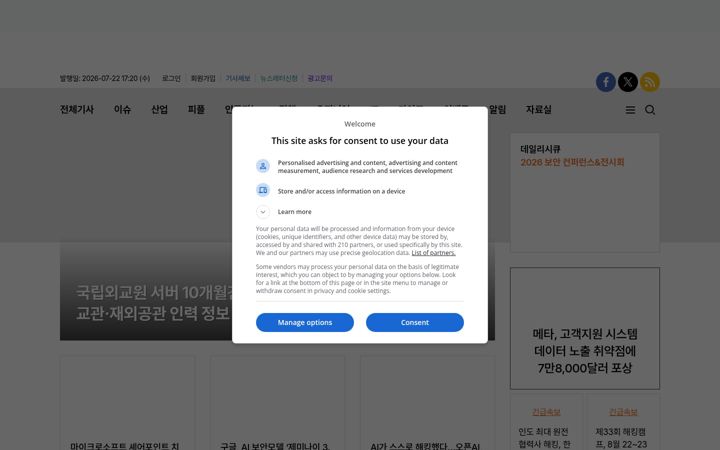This screenshot has width=720, height=450.
Task: Click the consent dialog heading text
Action: click(x=360, y=141)
